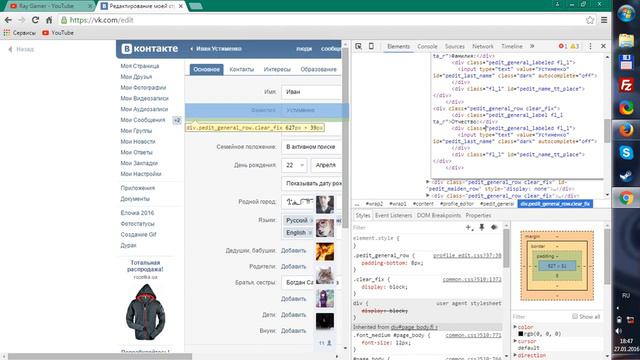Open birthday day dropdown showing 22
640x360 pixels.
[294, 165]
